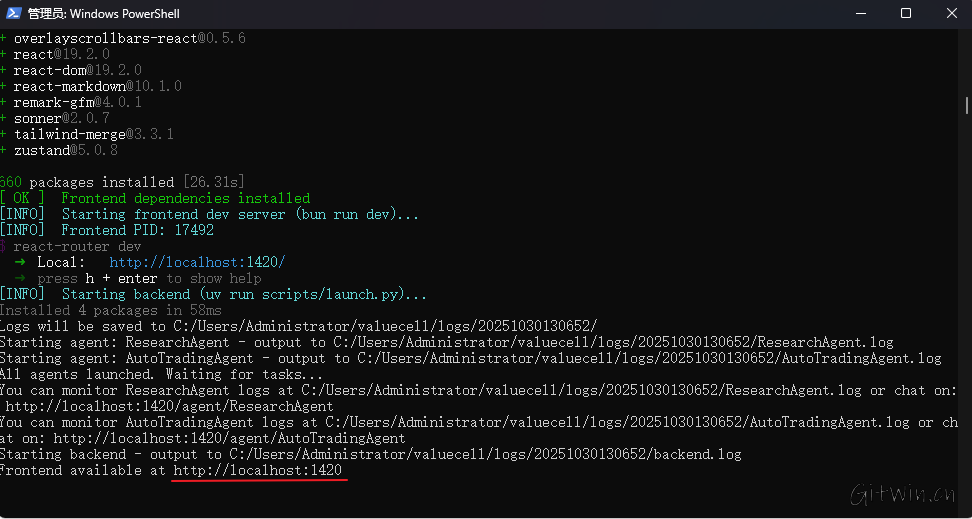Close the Windows PowerShell window
Image resolution: width=972 pixels, height=519 pixels.
(950, 13)
